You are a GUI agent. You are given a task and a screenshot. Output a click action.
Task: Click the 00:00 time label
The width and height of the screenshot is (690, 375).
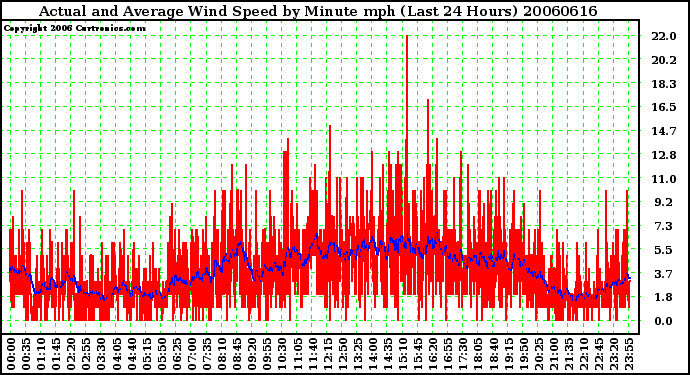point(11,354)
